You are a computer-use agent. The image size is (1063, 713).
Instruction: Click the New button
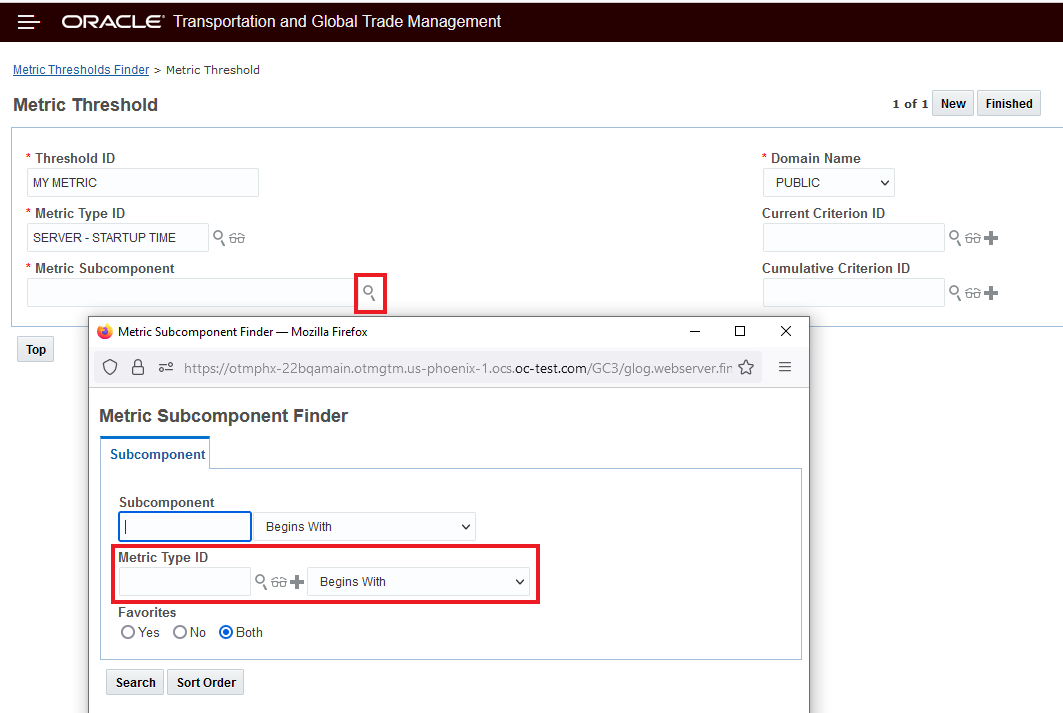pyautogui.click(x=952, y=104)
